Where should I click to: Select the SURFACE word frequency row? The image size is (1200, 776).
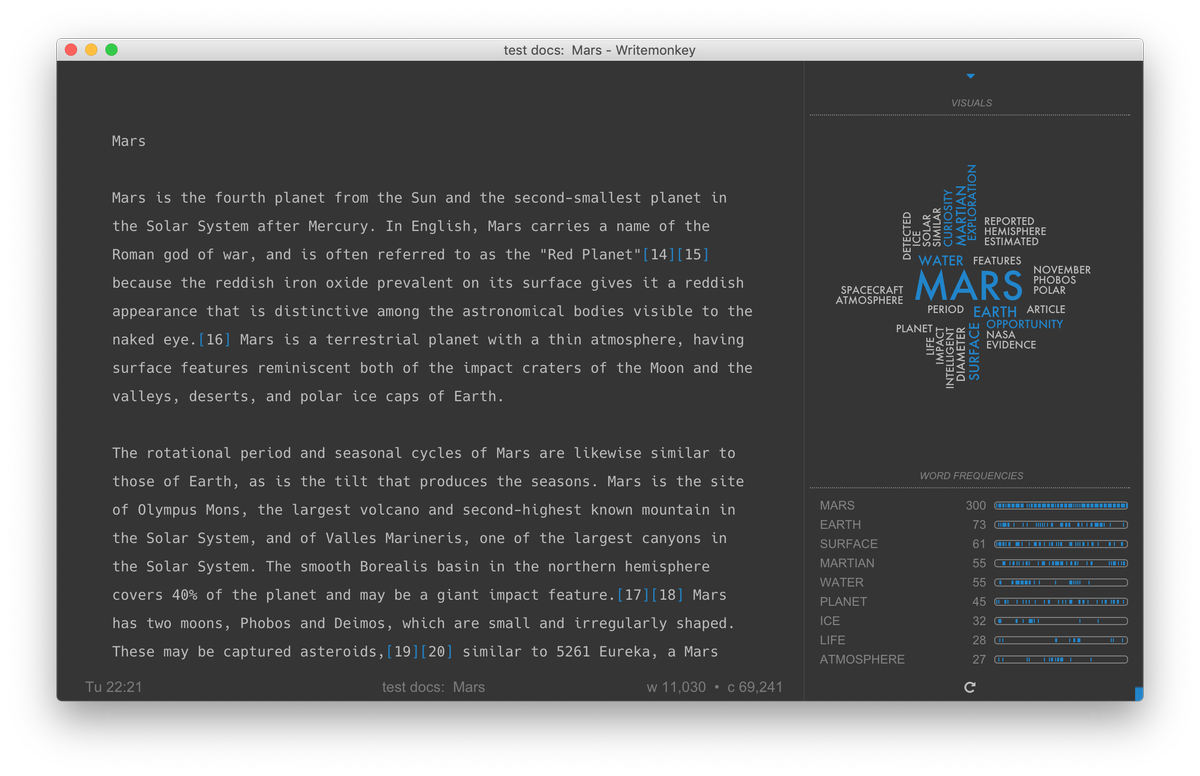[x=973, y=544]
